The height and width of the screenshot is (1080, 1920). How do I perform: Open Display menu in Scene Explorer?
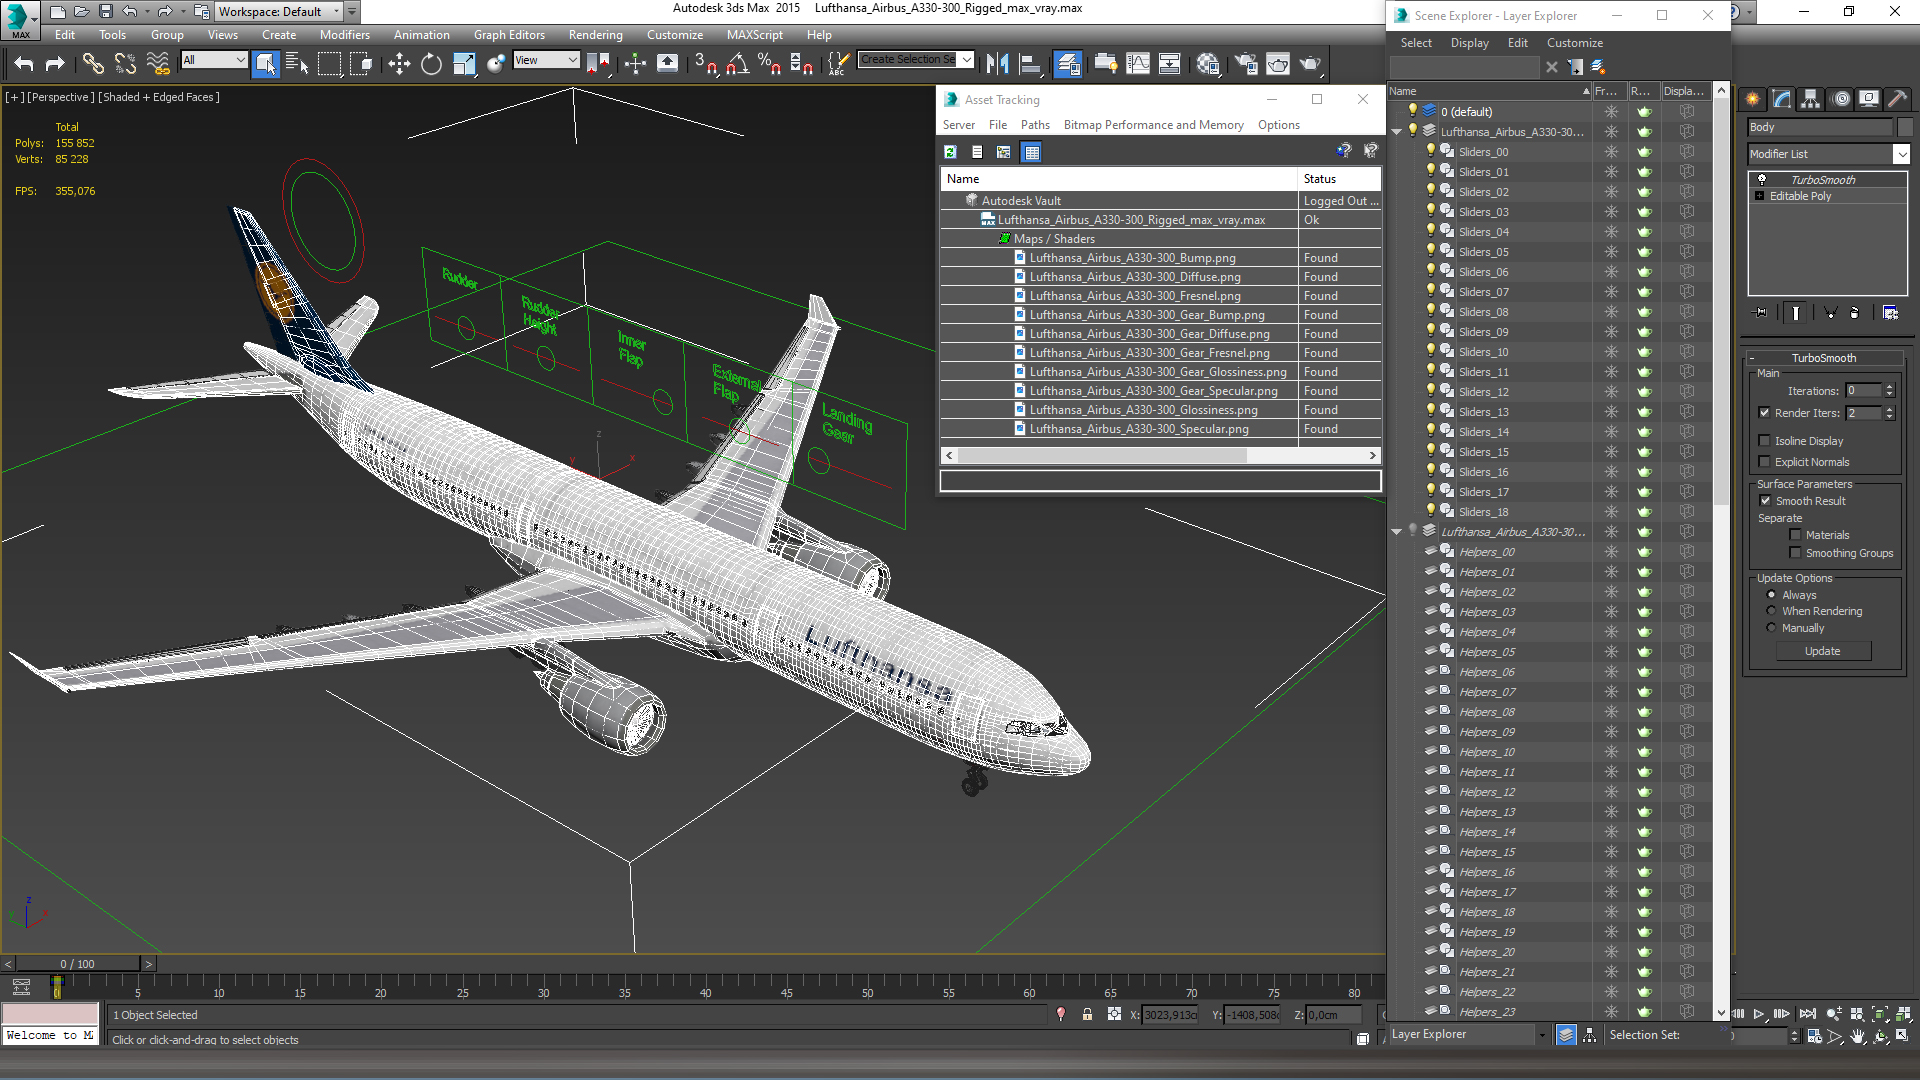point(1469,43)
